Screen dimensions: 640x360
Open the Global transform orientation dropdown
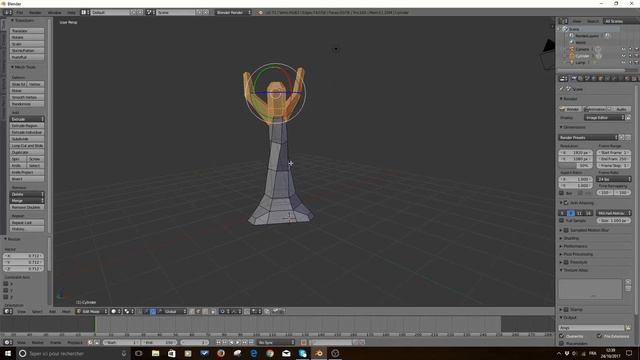(x=173, y=311)
